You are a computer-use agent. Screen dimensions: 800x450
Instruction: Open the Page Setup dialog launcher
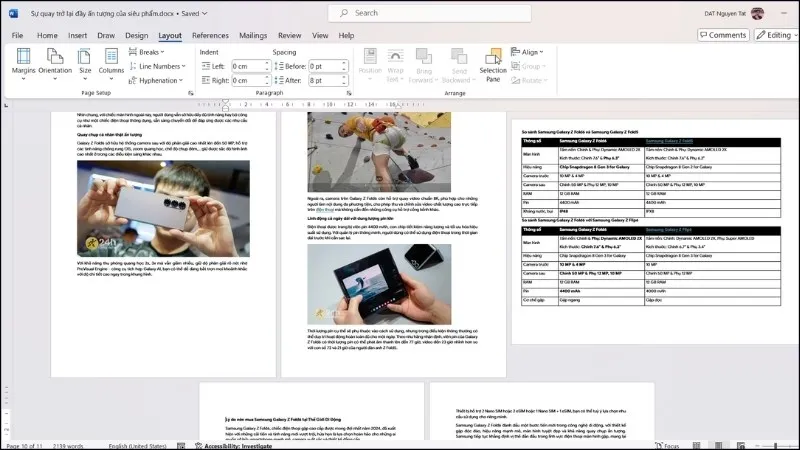click(x=190, y=93)
